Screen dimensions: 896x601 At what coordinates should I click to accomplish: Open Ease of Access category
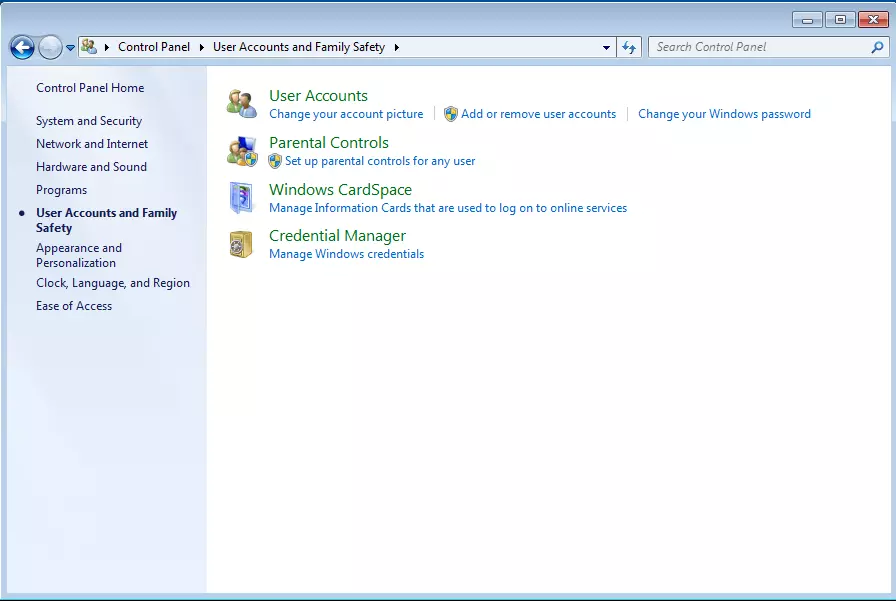(74, 306)
